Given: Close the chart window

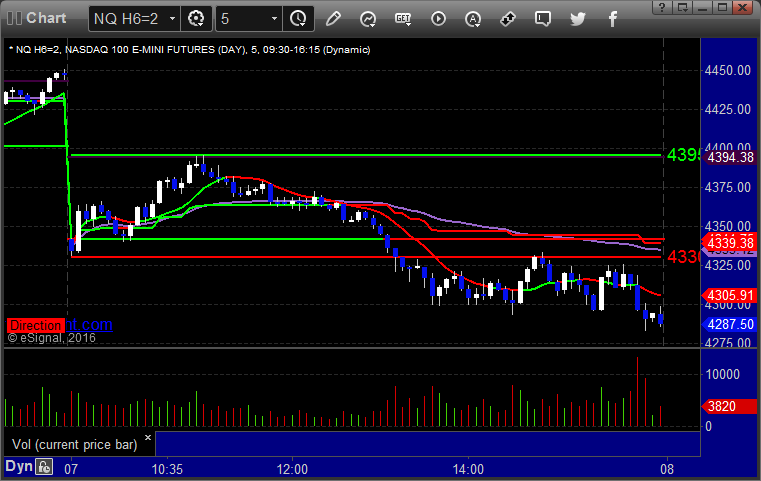Looking at the screenshot, I should [x=743, y=7].
